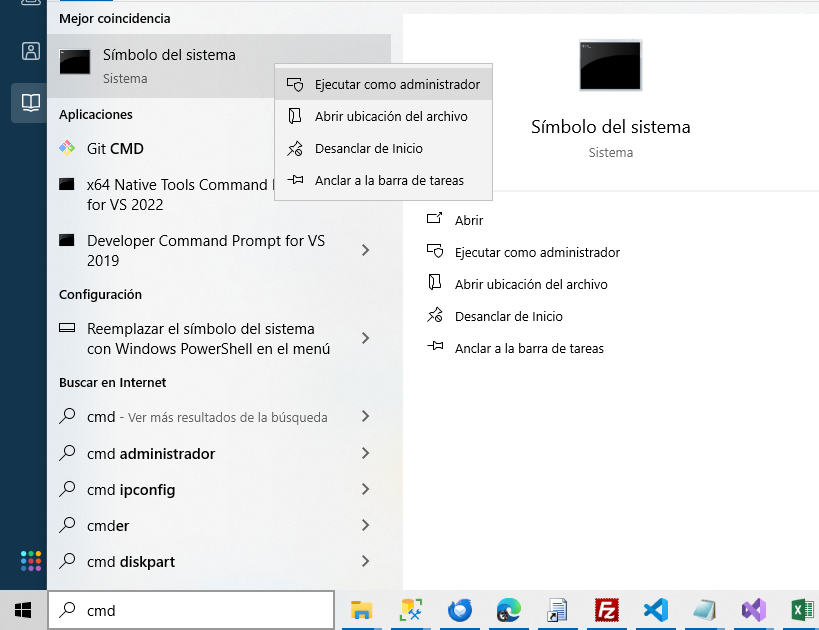Expand the cmd diskpart chevron
The width and height of the screenshot is (819, 630).
[366, 561]
